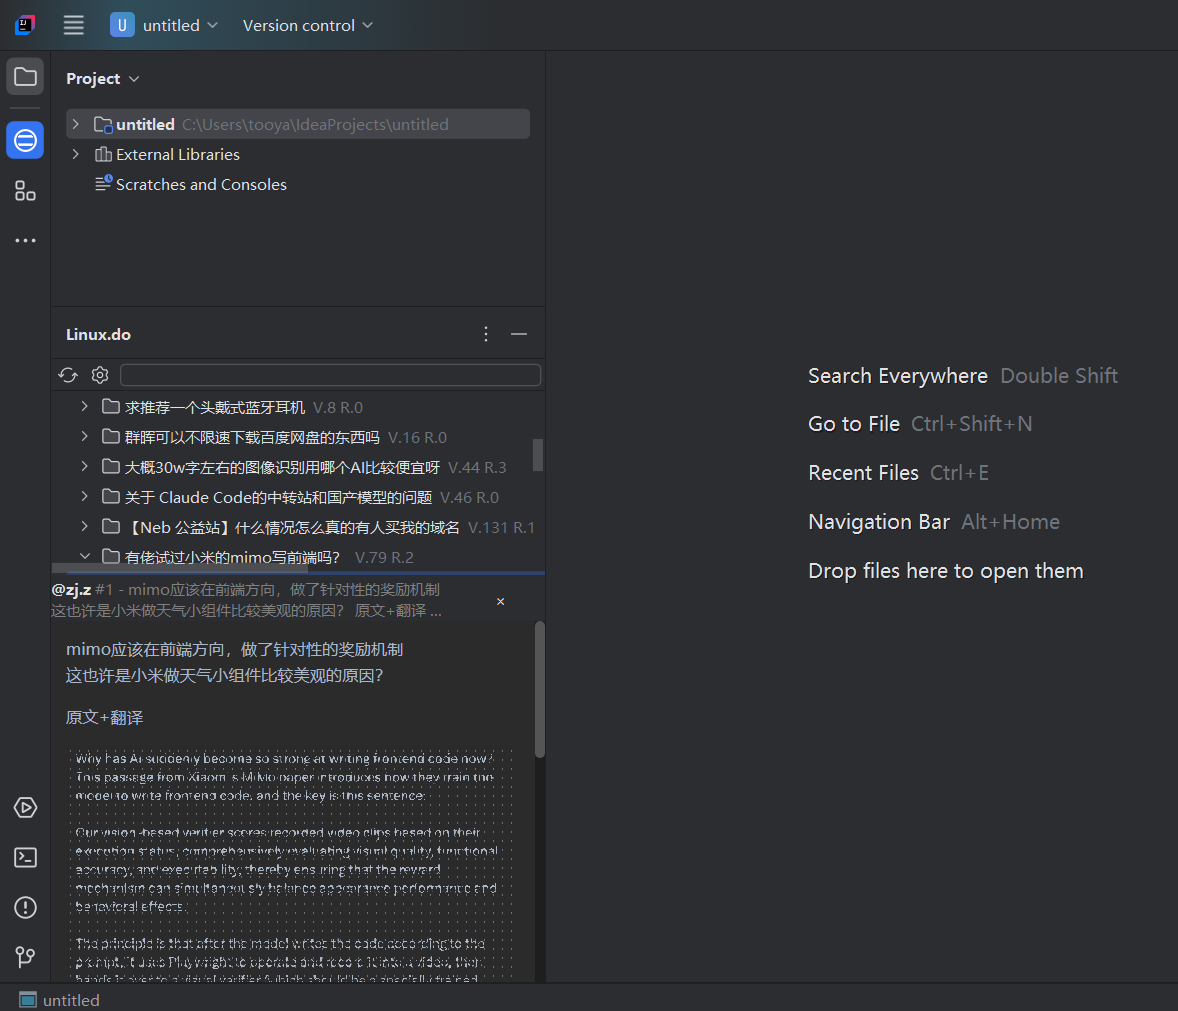Expand the 群晖可以不限速下载百度网盘 topic
The height and width of the screenshot is (1011, 1178).
[84, 436]
